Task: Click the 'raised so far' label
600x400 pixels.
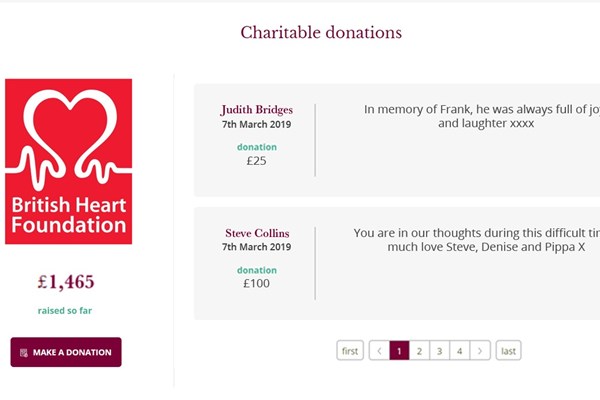Action: click(66, 311)
